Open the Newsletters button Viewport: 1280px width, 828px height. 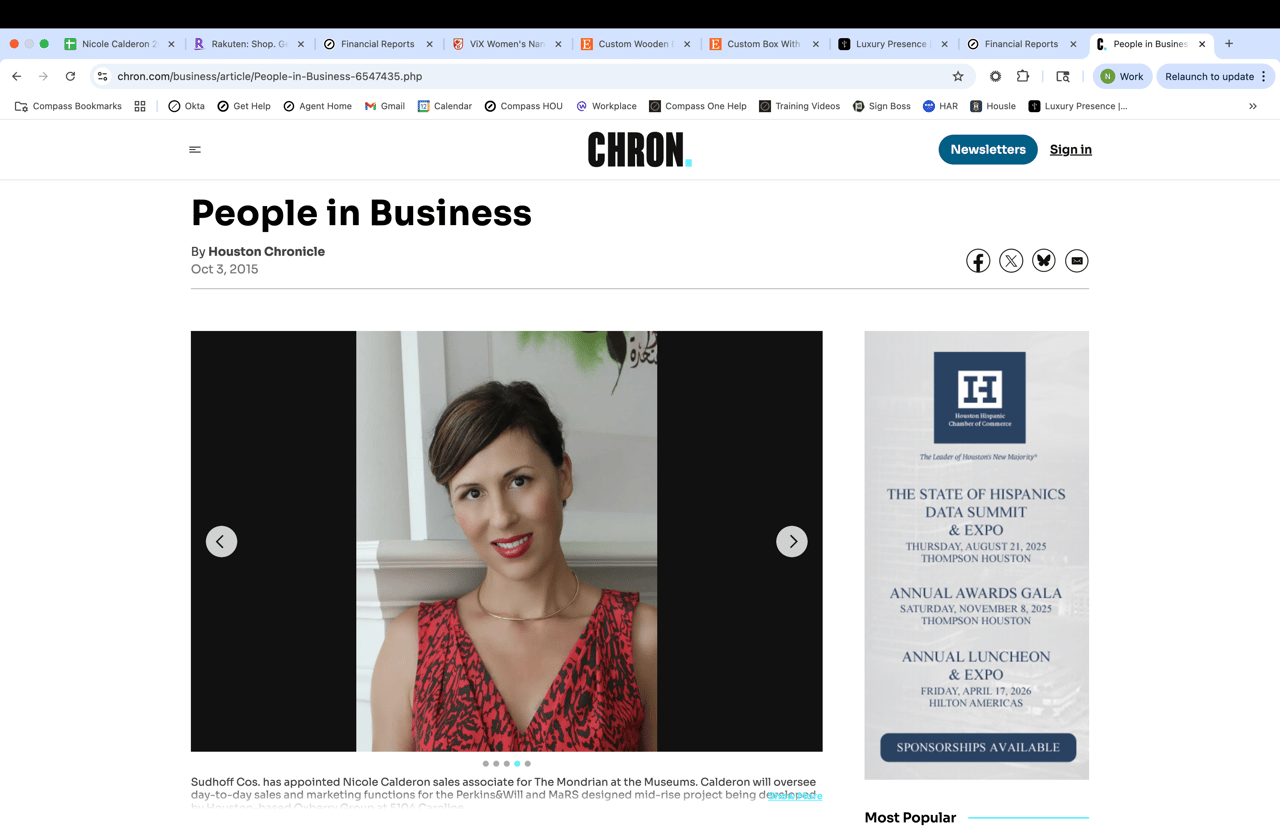point(988,150)
